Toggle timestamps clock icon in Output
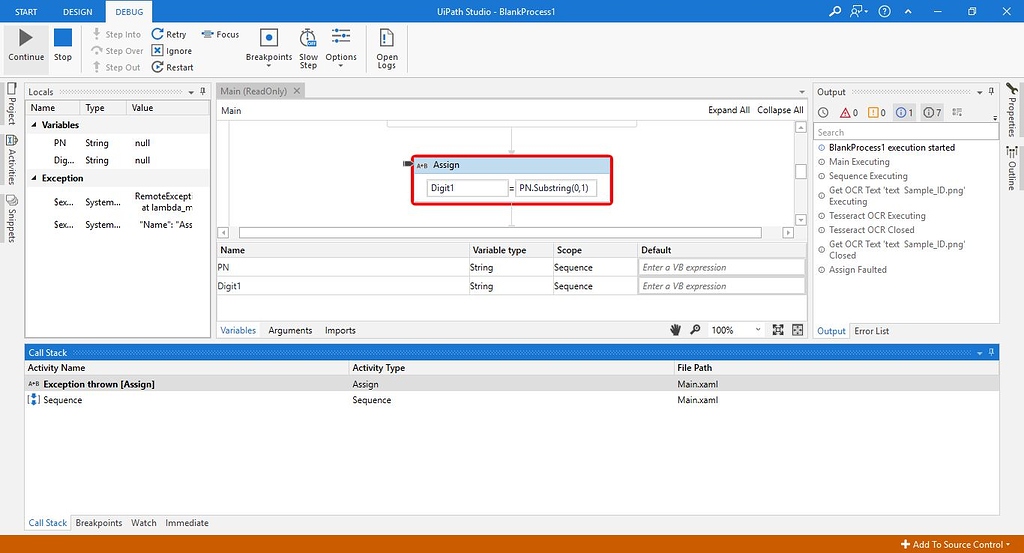This screenshot has width=1024, height=553. (x=823, y=112)
